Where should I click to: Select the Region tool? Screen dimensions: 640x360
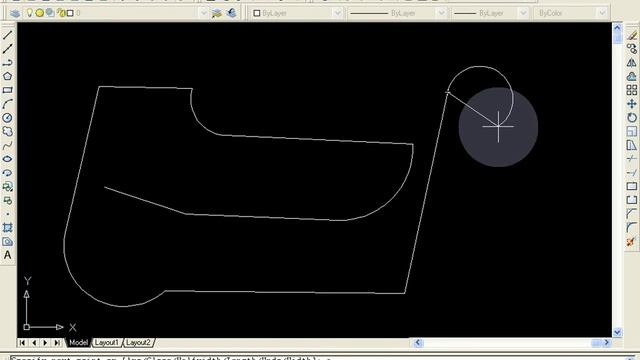click(7, 242)
